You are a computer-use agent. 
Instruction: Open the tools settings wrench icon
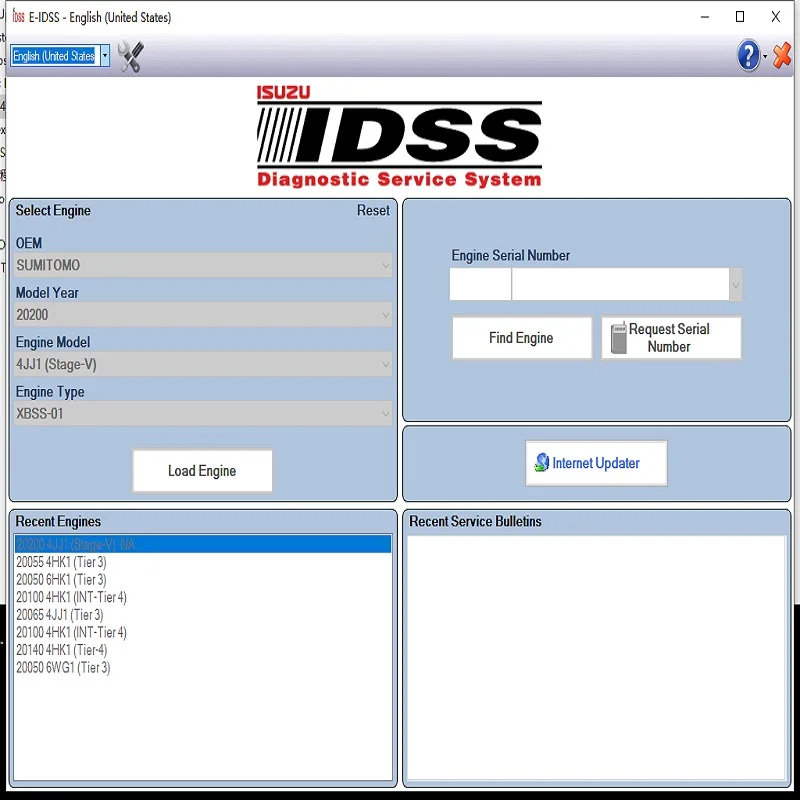(x=131, y=56)
